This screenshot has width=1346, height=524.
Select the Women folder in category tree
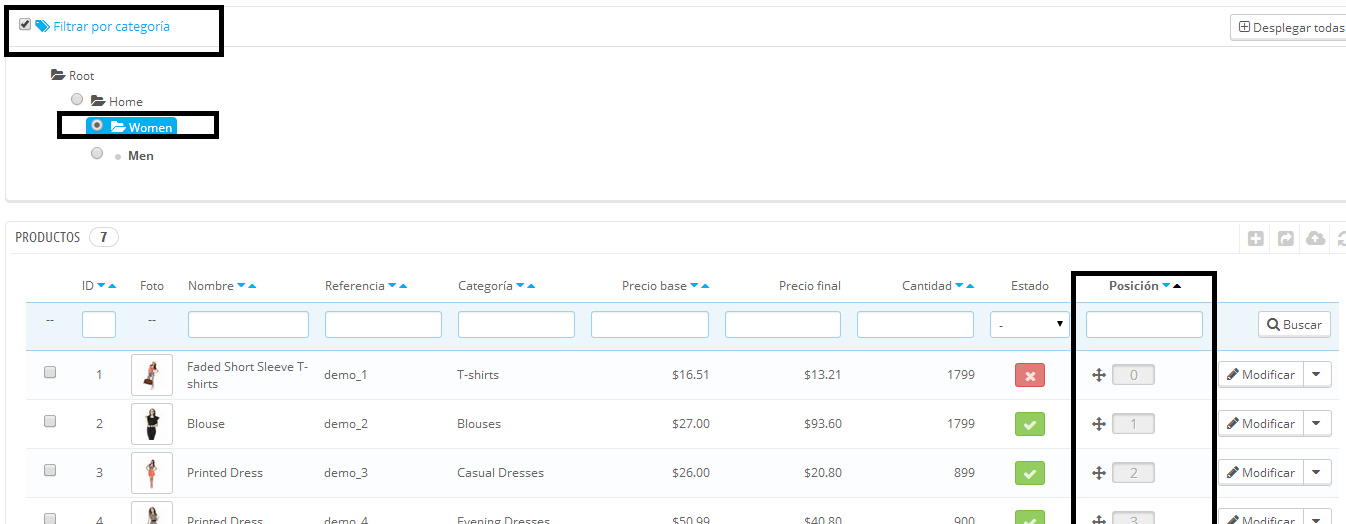144,127
